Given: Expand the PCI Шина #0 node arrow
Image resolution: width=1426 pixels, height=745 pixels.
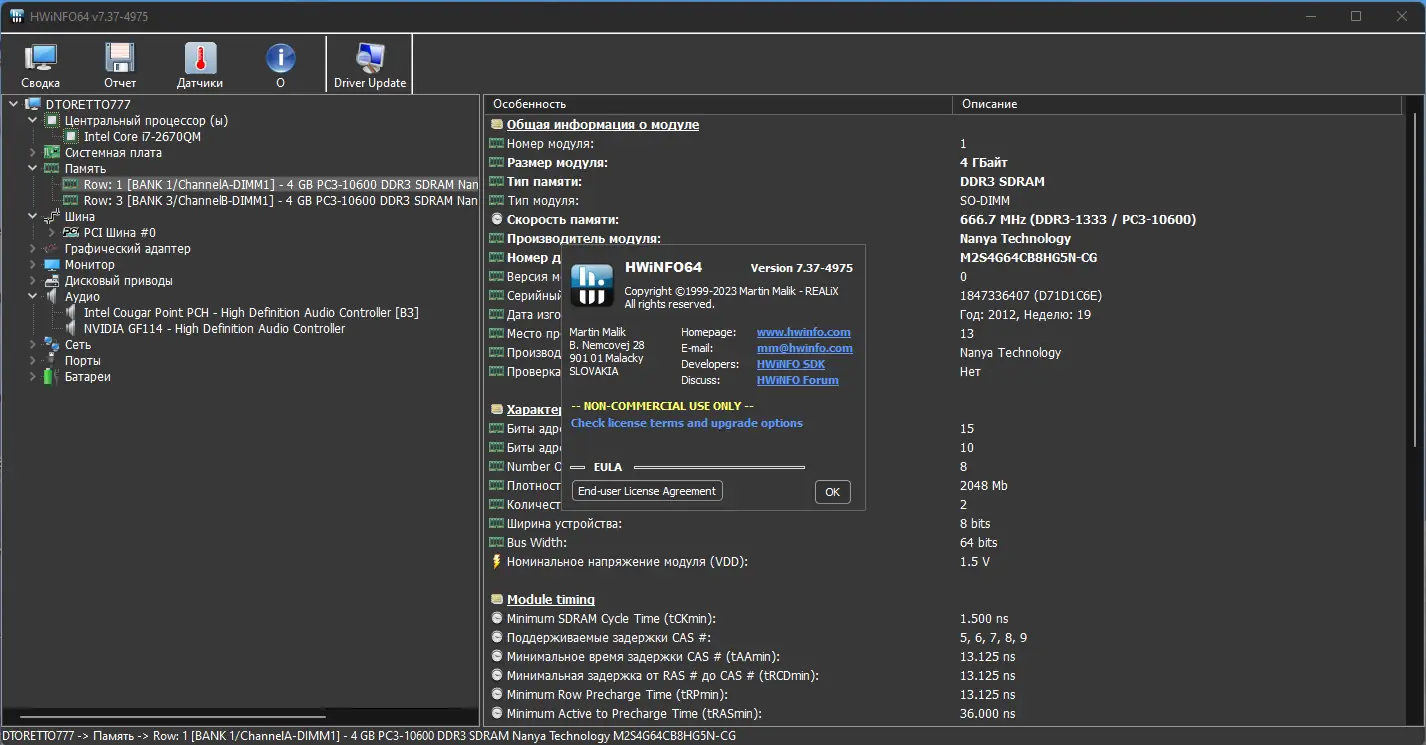Looking at the screenshot, I should [x=52, y=232].
